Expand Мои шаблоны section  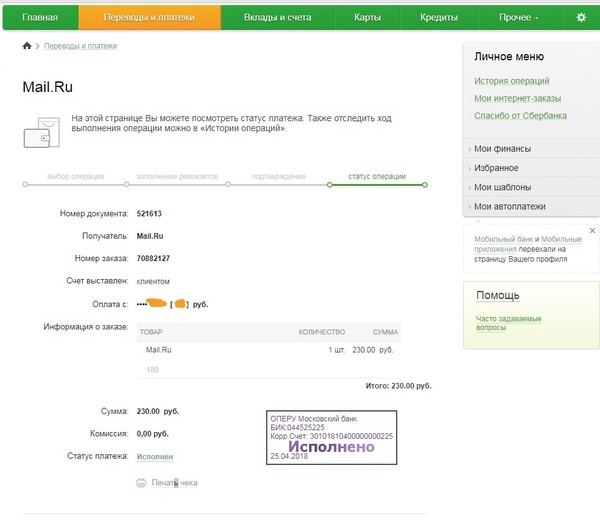point(531,187)
